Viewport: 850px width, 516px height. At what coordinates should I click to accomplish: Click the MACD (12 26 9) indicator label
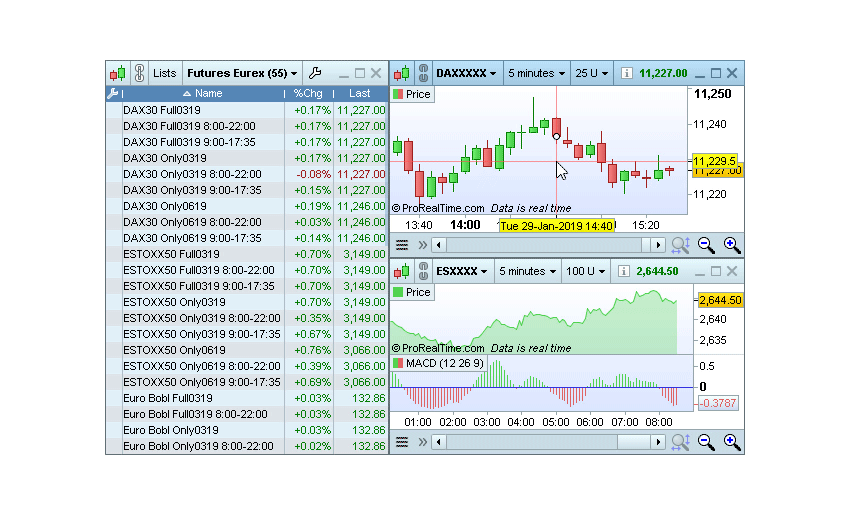click(439, 363)
